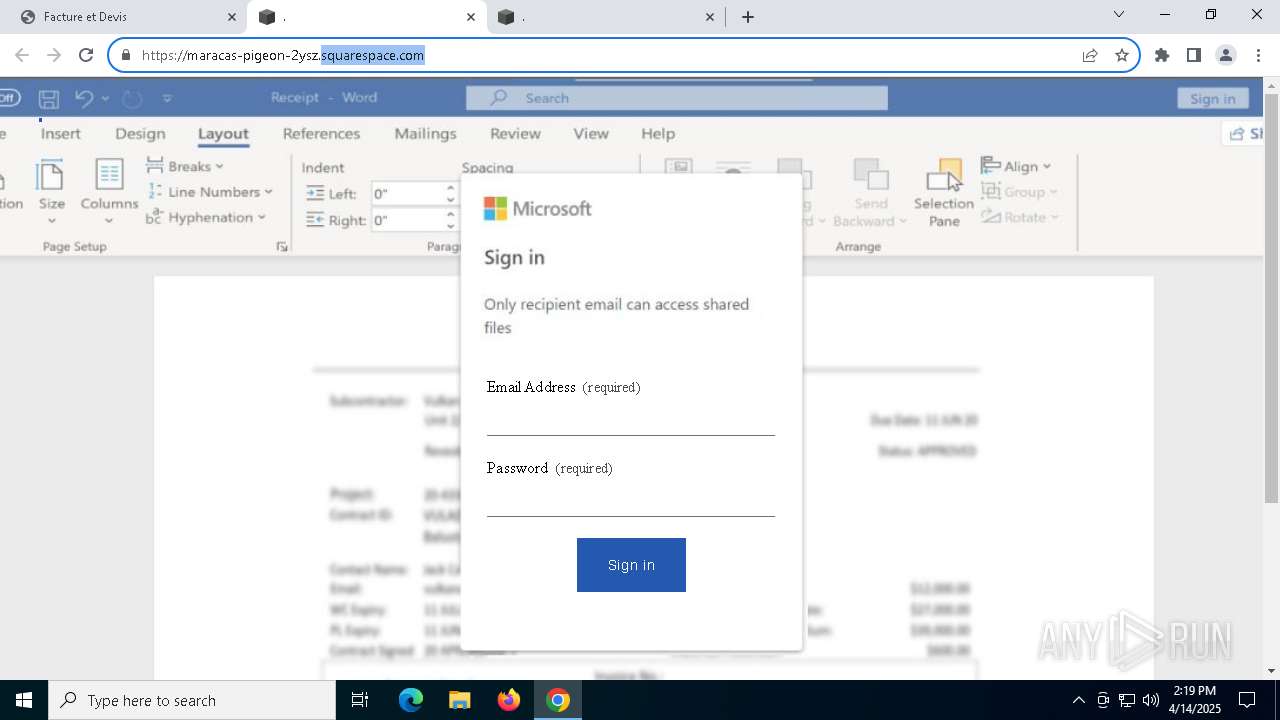The image size is (1280, 720).
Task: Click Sign in on Word title bar
Action: click(x=1212, y=98)
